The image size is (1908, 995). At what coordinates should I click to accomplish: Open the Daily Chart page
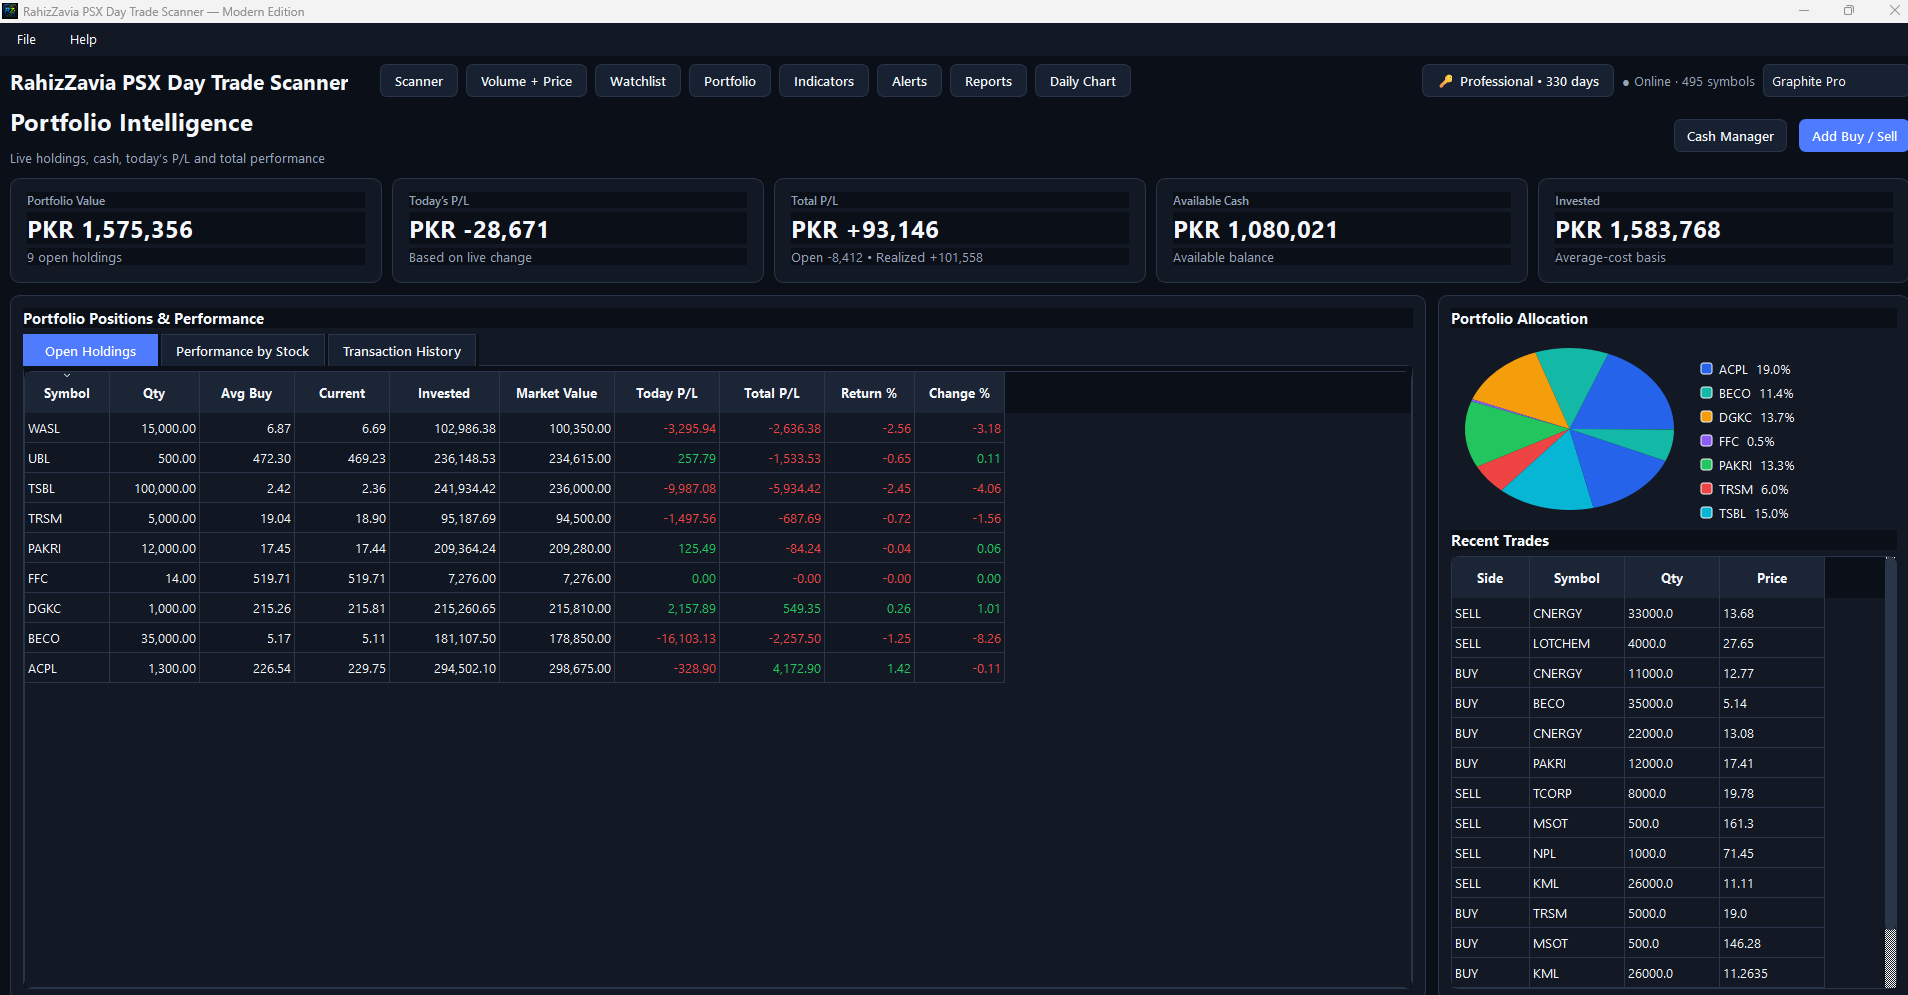click(1083, 81)
